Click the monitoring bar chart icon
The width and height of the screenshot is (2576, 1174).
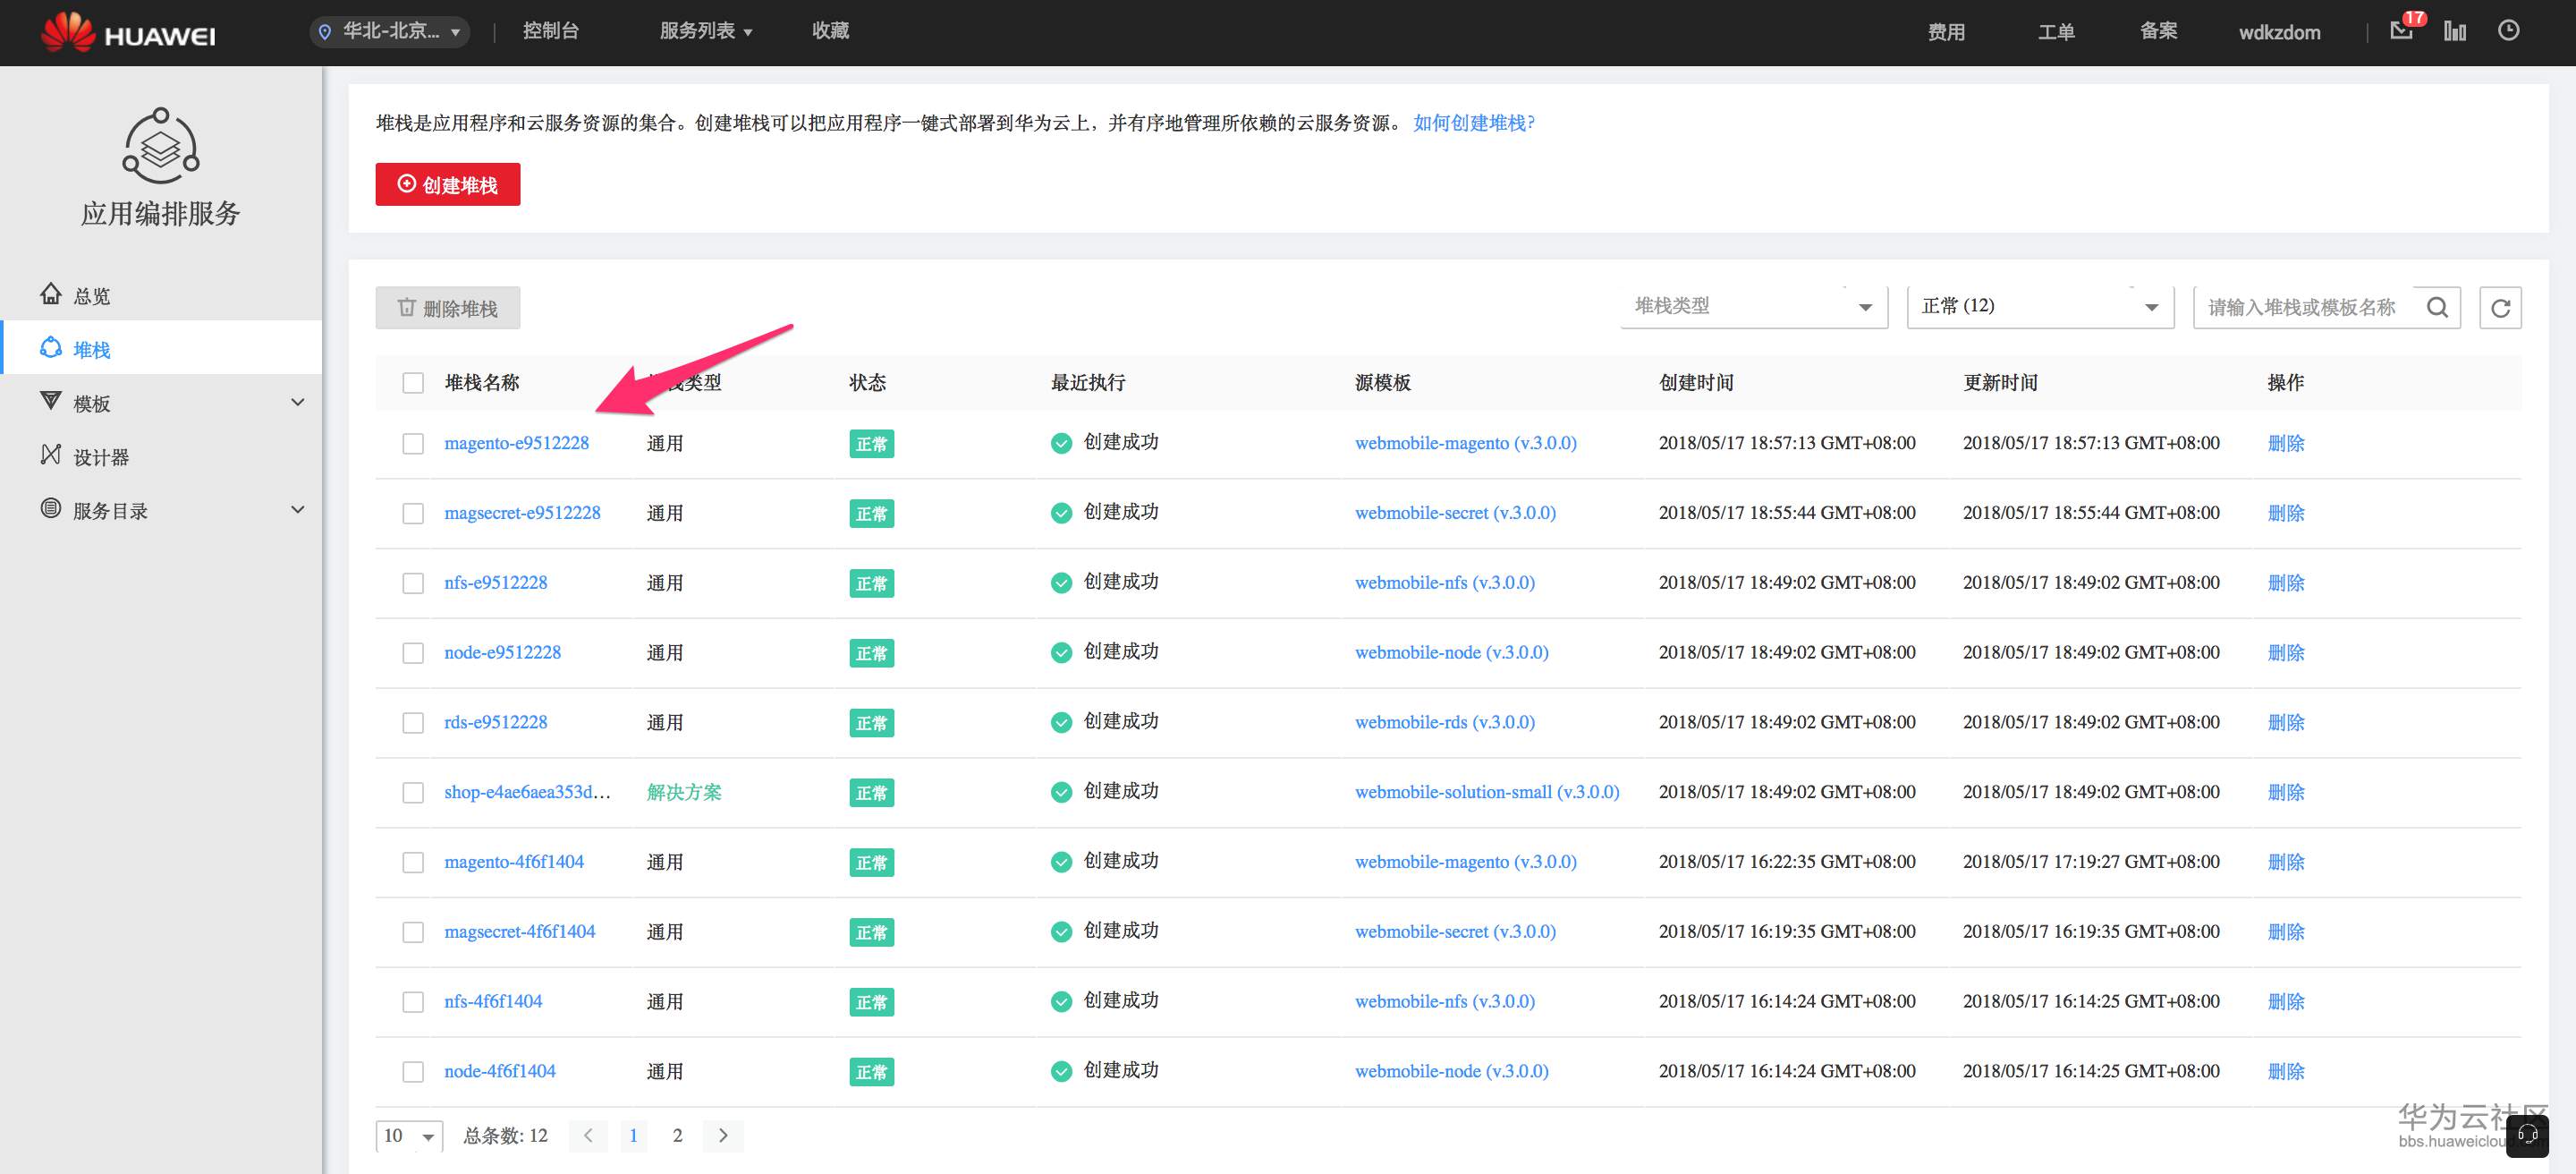pos(2455,31)
